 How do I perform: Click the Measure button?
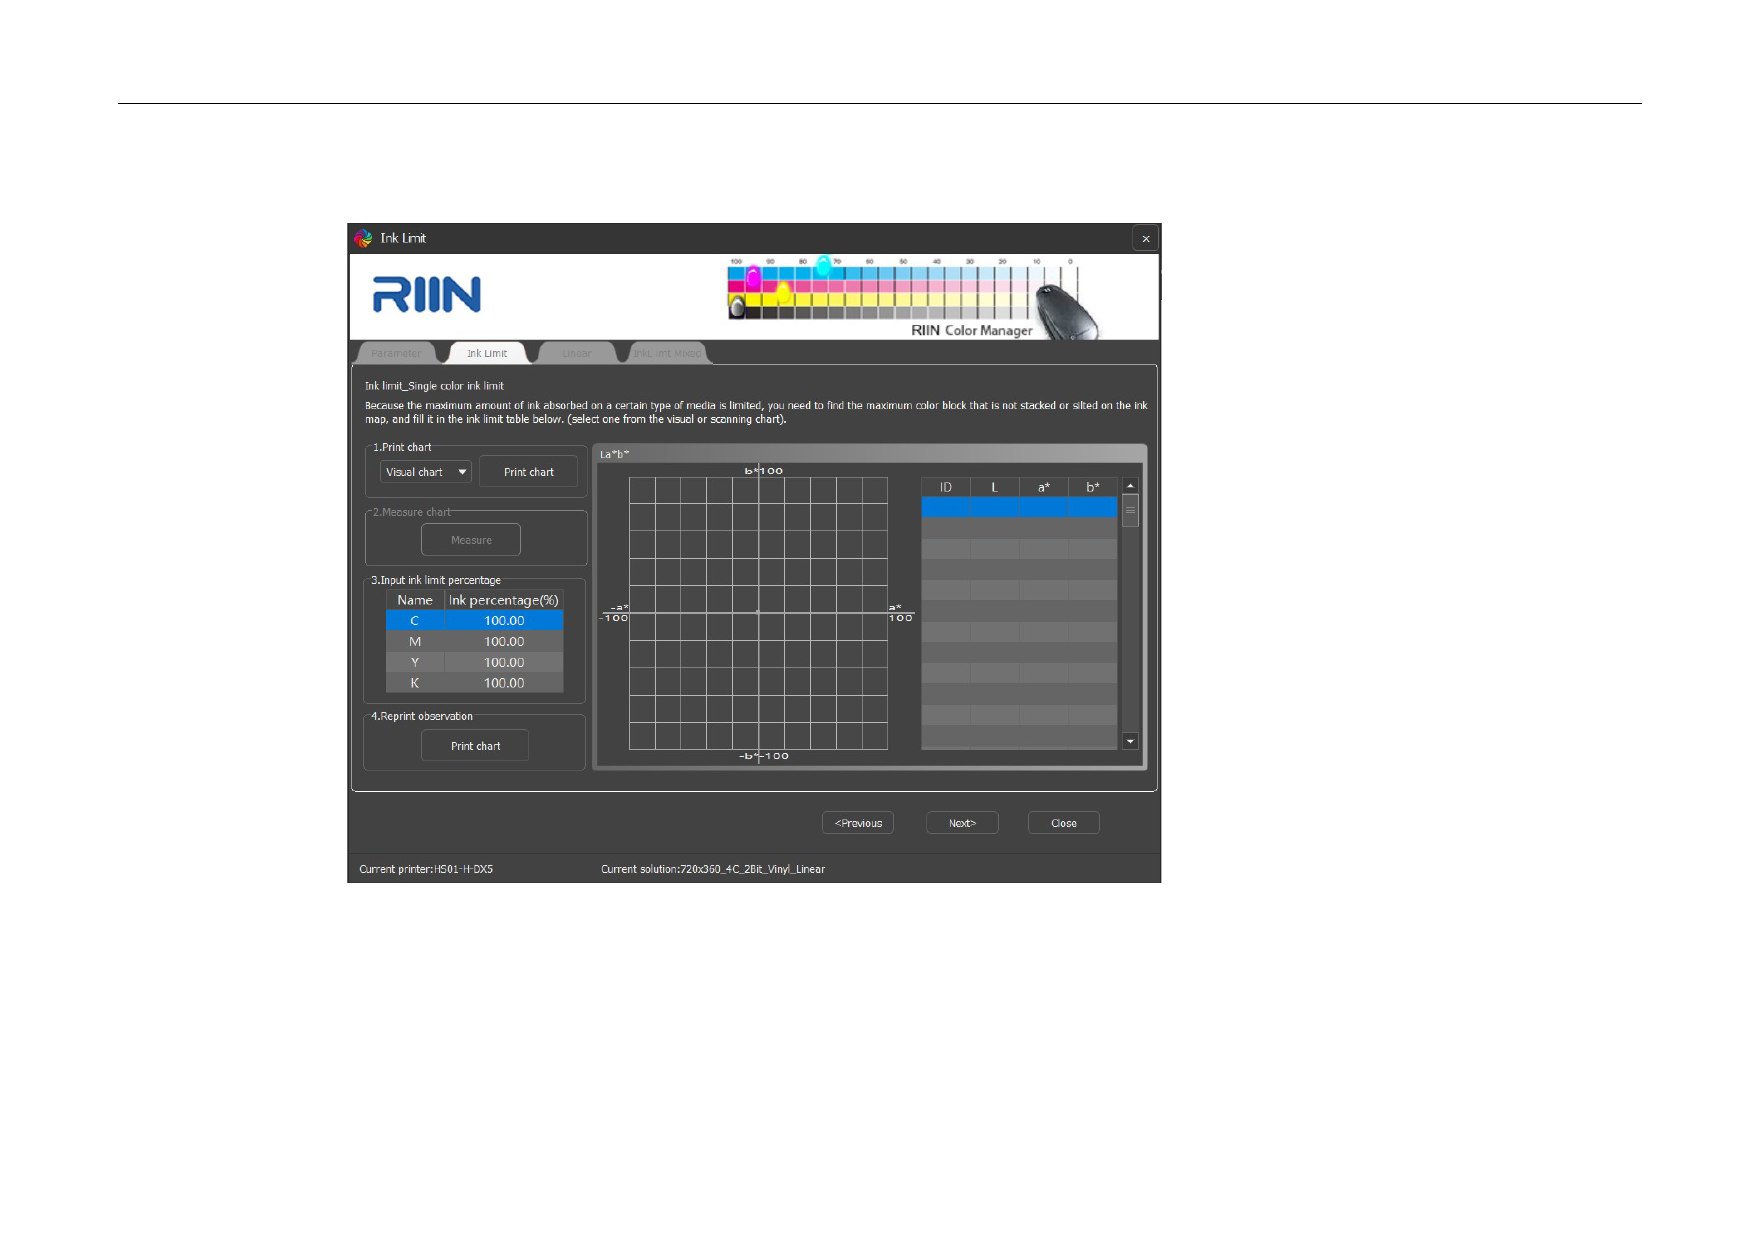pos(471,540)
